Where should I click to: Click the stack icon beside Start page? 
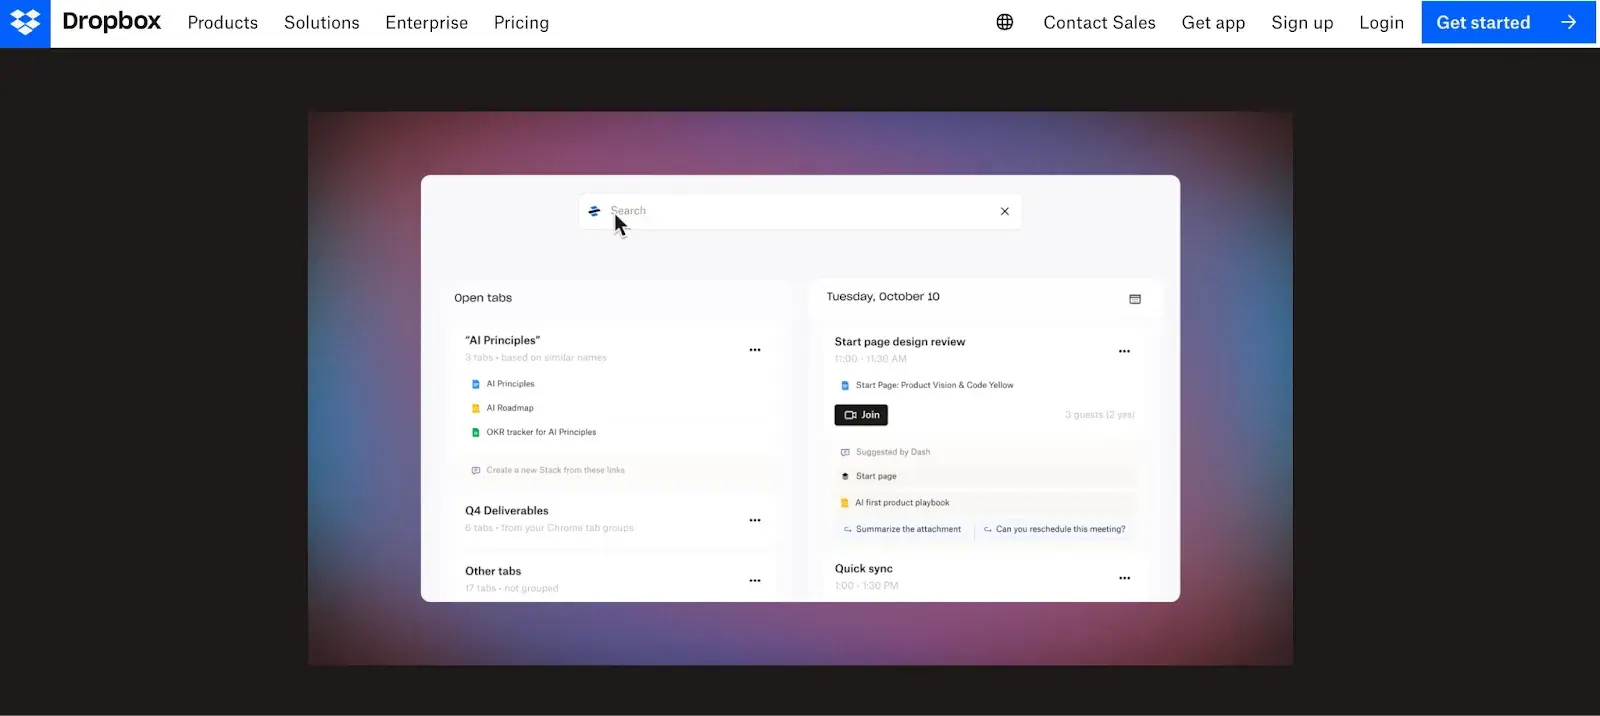[845, 476]
